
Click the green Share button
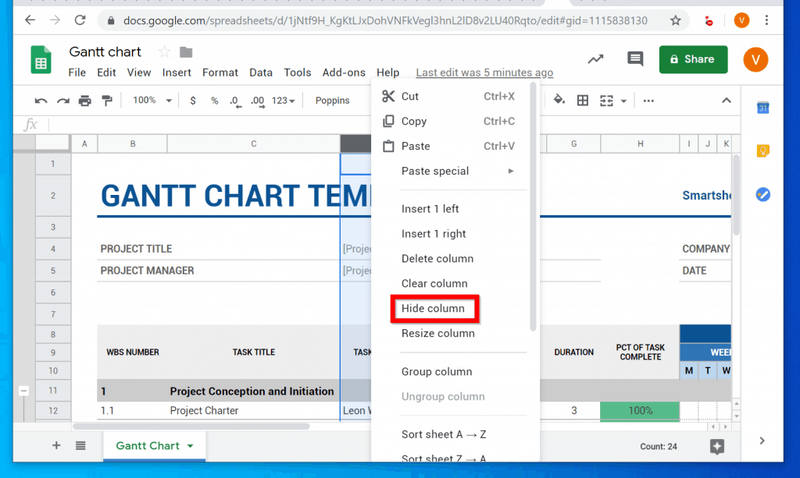(x=693, y=59)
